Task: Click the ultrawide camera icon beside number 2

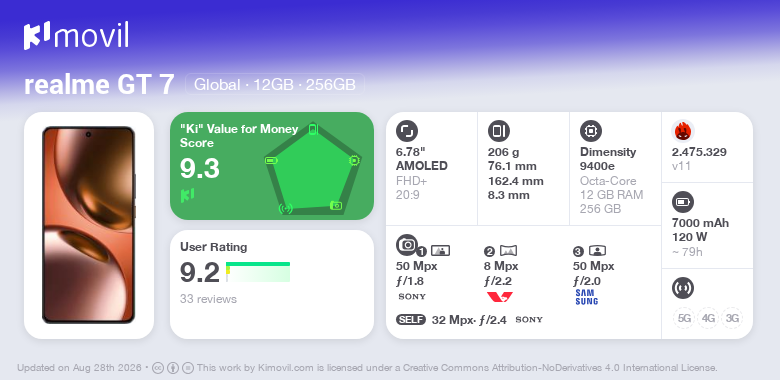Action: pos(508,251)
